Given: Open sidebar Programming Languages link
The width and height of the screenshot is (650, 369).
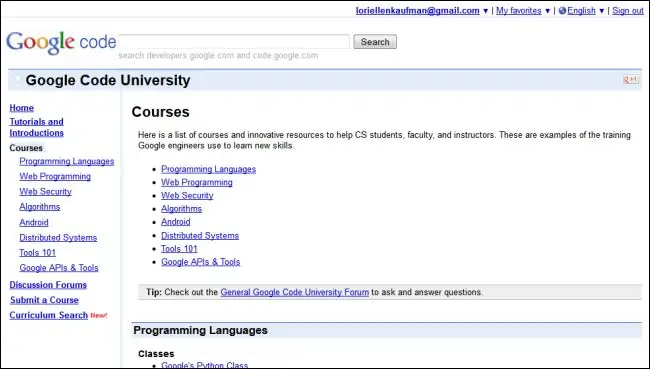Looking at the screenshot, I should pyautogui.click(x=67, y=161).
